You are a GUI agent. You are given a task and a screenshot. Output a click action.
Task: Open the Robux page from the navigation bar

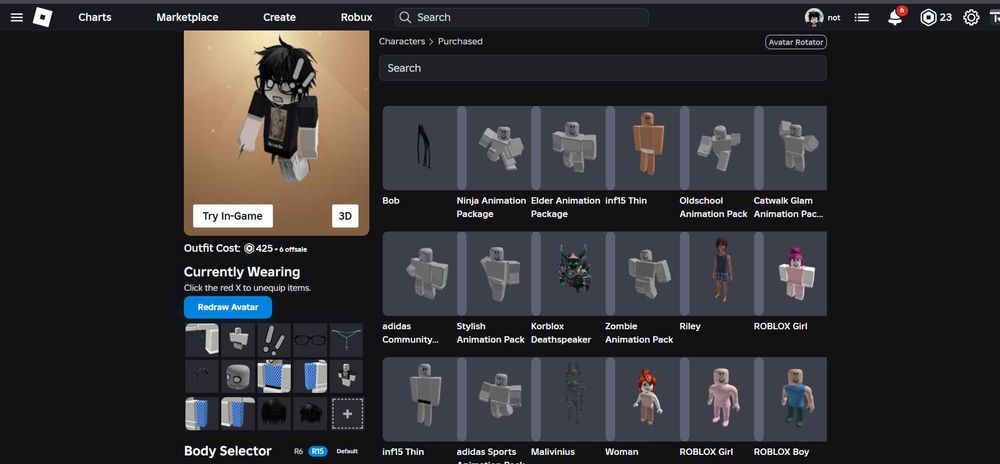tap(357, 17)
